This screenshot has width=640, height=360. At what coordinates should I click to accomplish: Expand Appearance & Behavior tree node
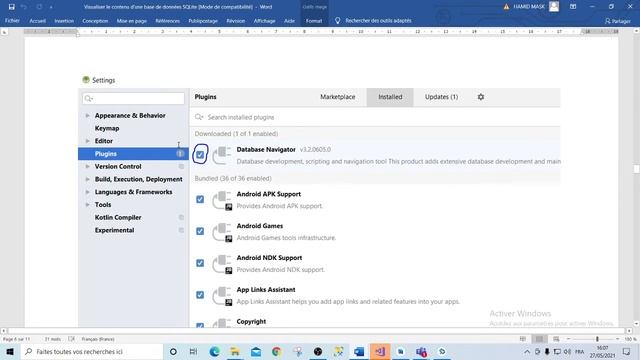[x=87, y=116]
